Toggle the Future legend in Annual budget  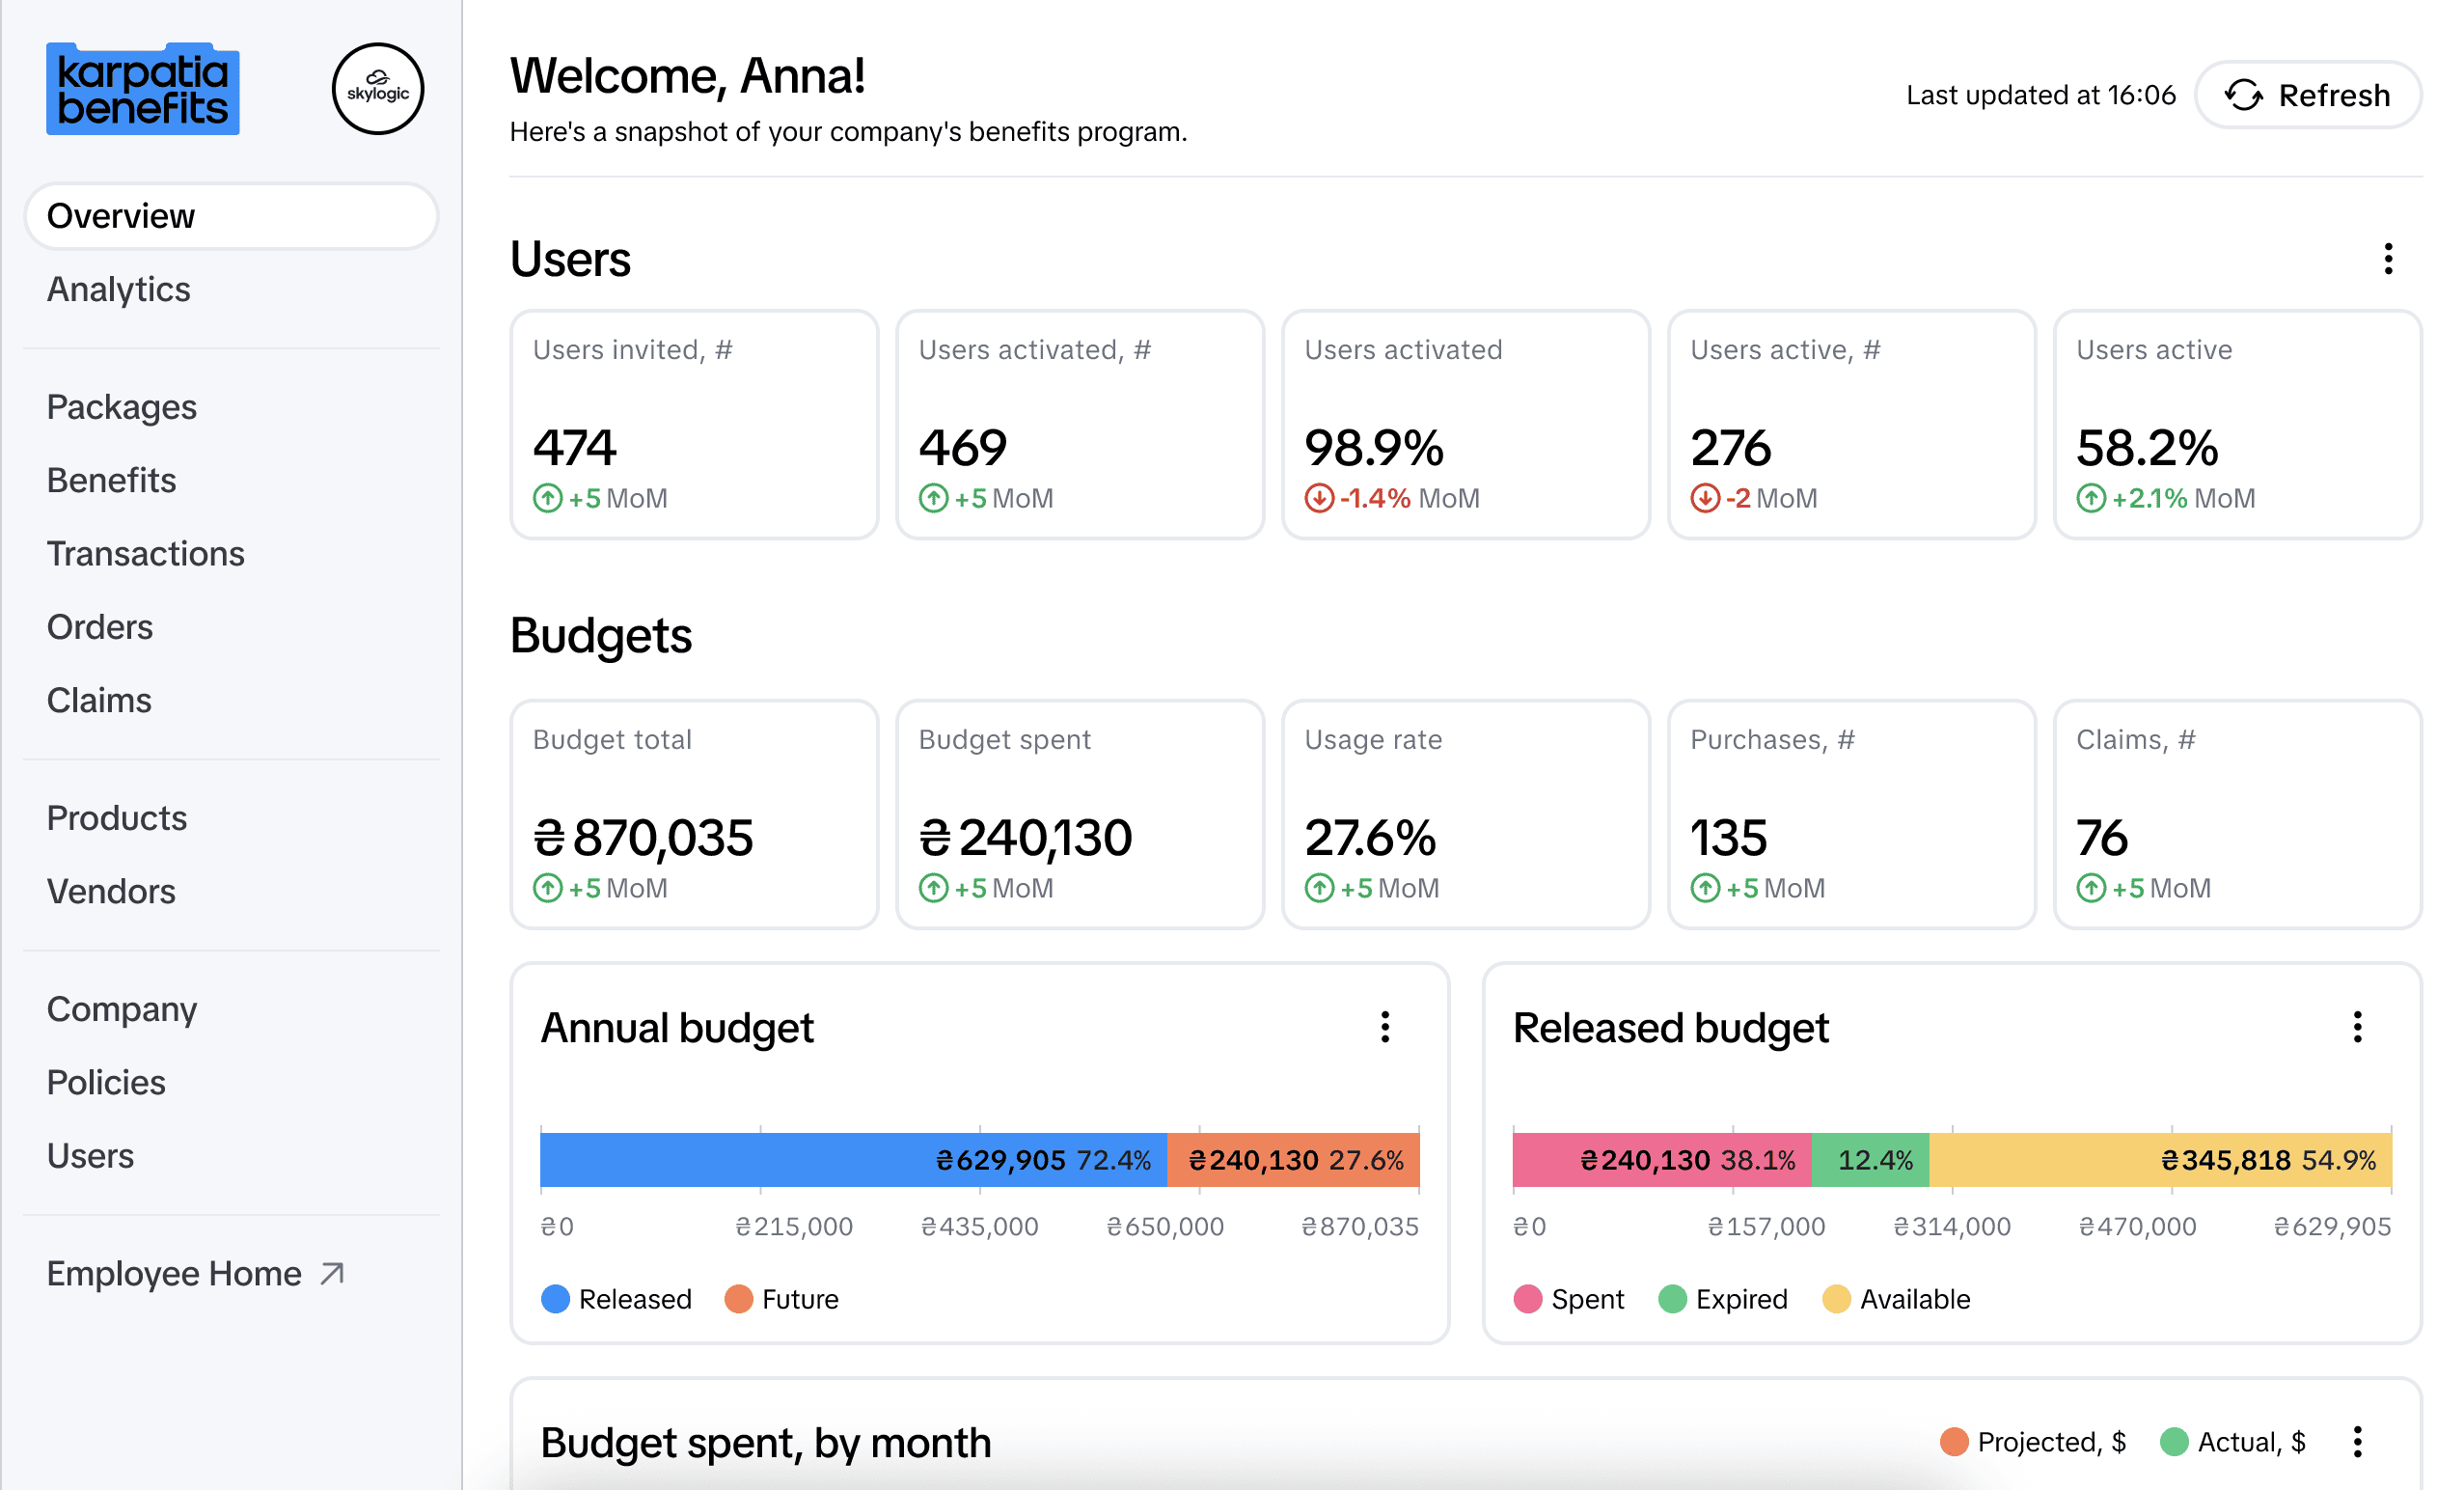[x=782, y=1299]
